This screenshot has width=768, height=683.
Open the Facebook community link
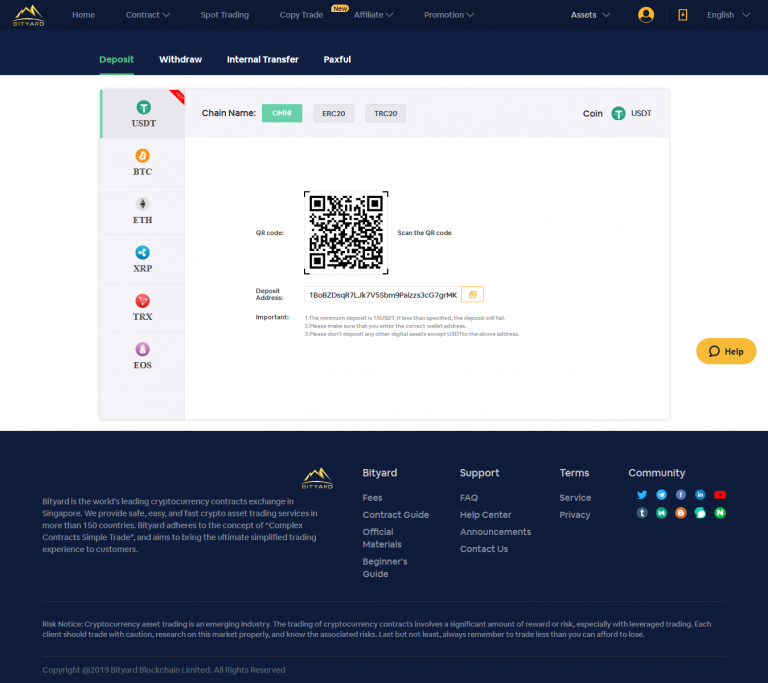click(x=681, y=494)
